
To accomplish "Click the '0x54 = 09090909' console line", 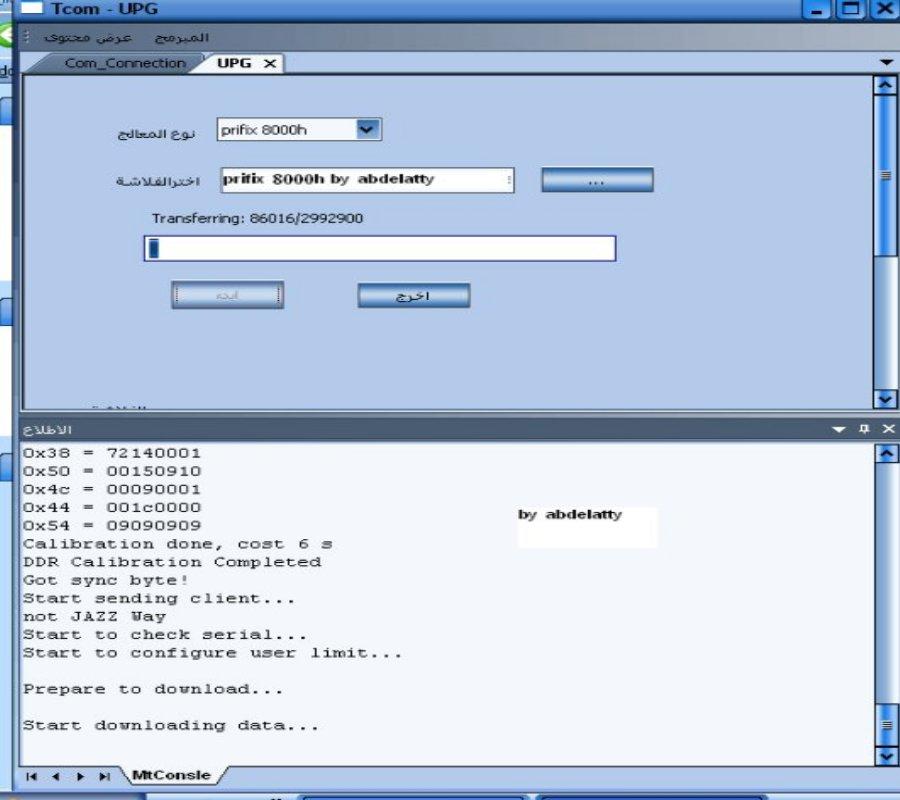I will (112, 525).
